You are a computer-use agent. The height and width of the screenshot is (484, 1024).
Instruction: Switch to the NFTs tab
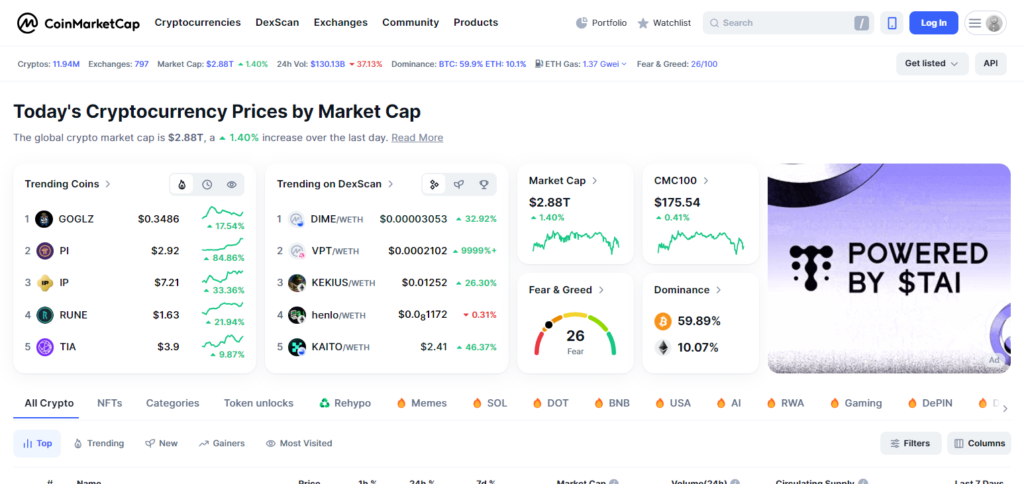pos(110,403)
